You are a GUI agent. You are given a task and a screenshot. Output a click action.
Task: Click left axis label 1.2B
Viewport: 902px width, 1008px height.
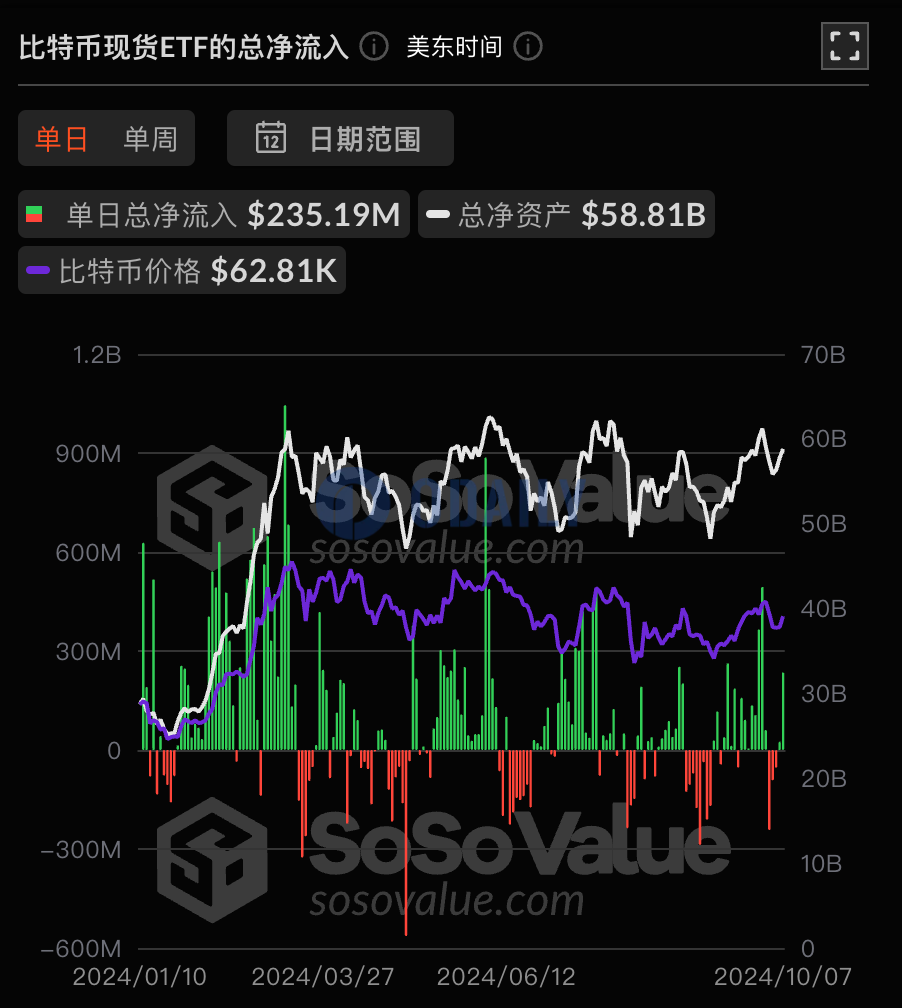click(96, 355)
